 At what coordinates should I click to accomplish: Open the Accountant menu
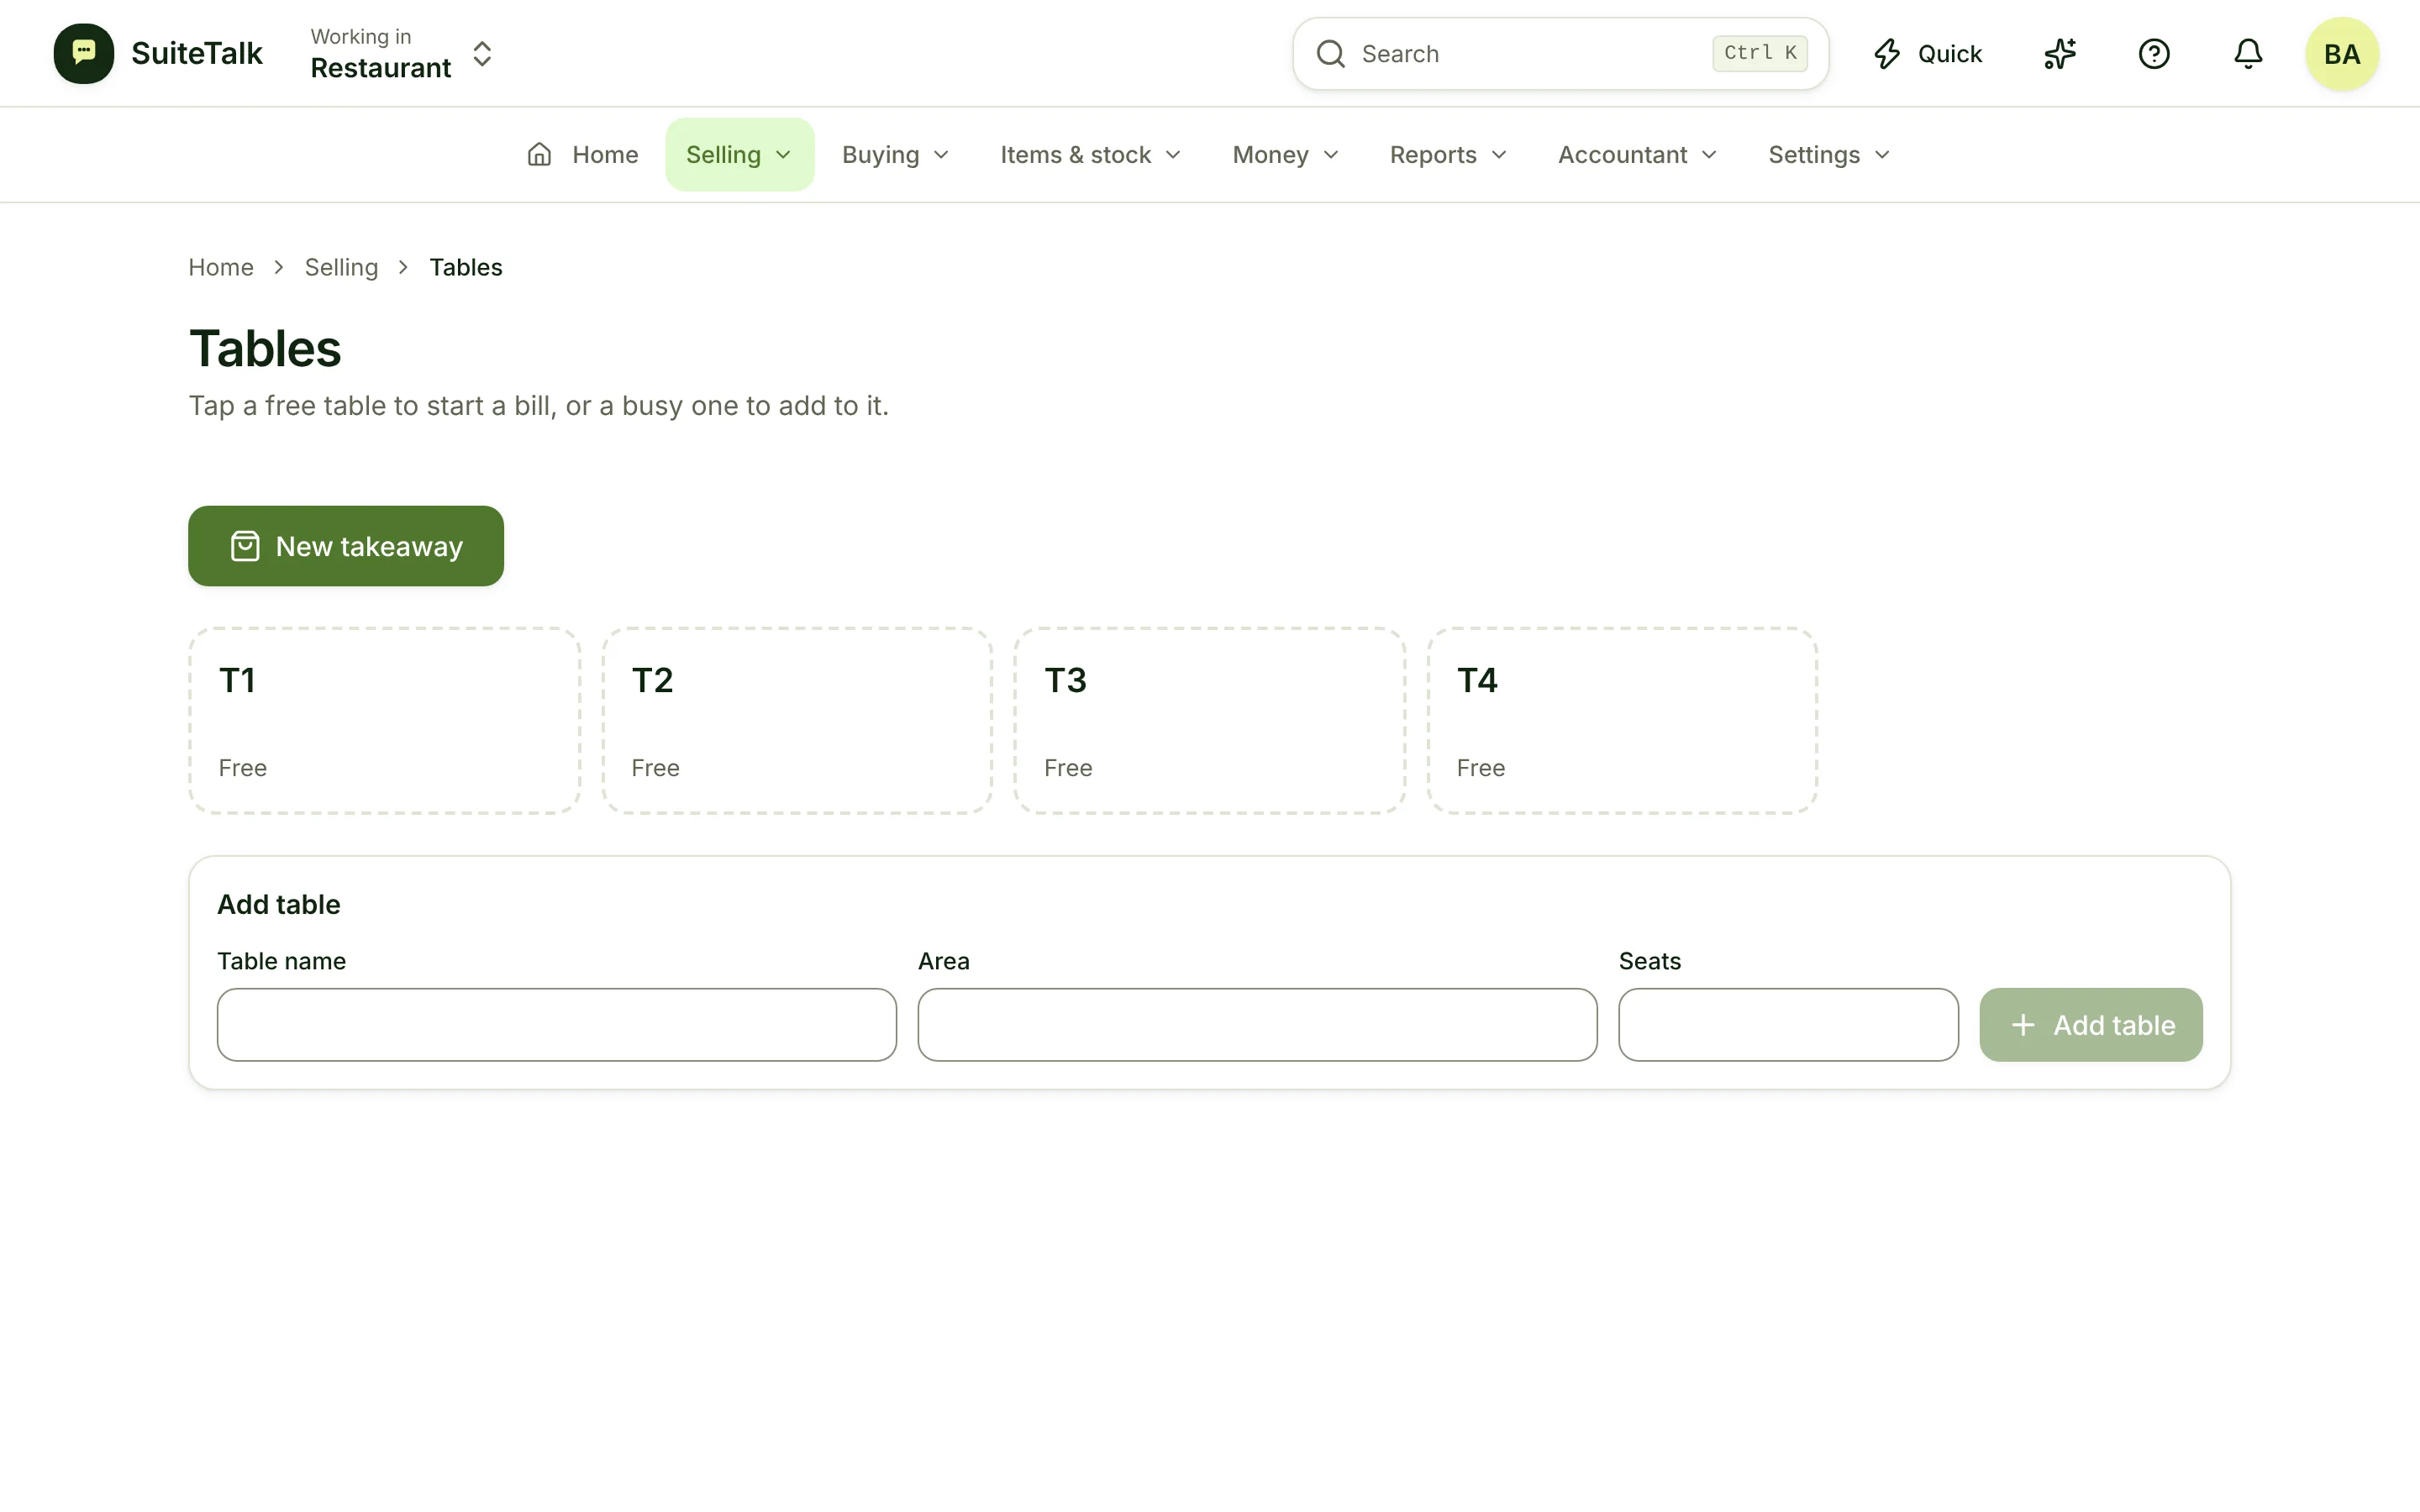[1637, 154]
